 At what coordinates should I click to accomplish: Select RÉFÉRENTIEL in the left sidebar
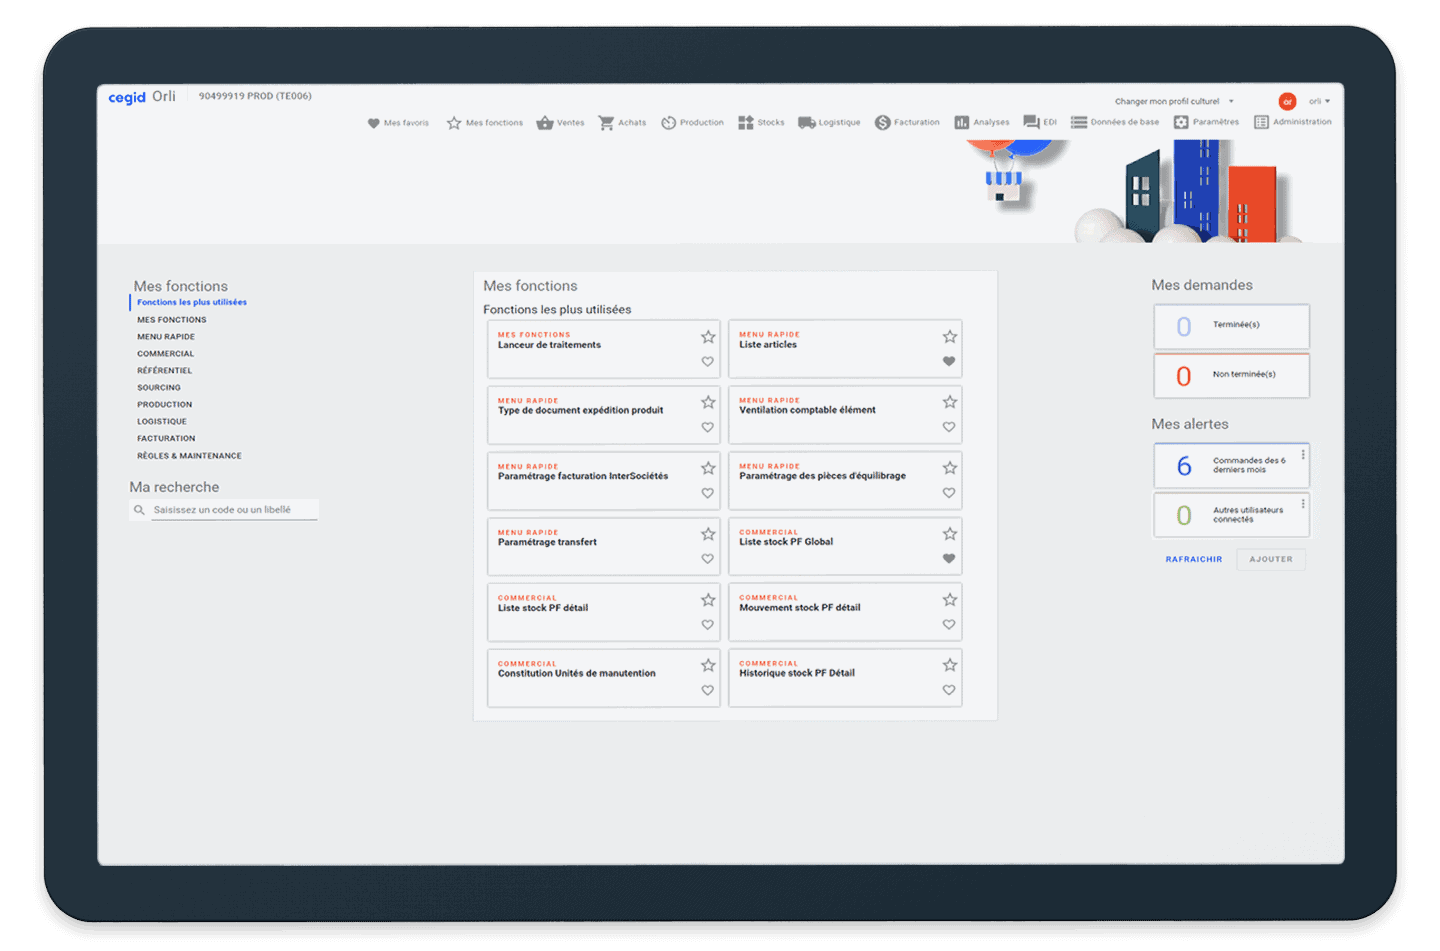[165, 371]
